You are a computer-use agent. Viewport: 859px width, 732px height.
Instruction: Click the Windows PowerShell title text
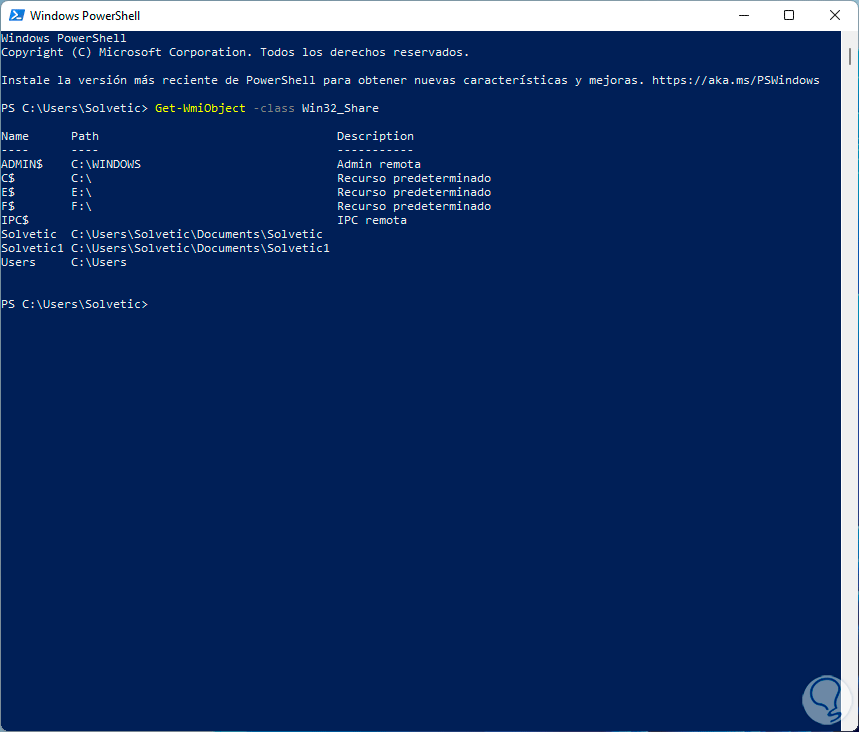[x=85, y=16]
